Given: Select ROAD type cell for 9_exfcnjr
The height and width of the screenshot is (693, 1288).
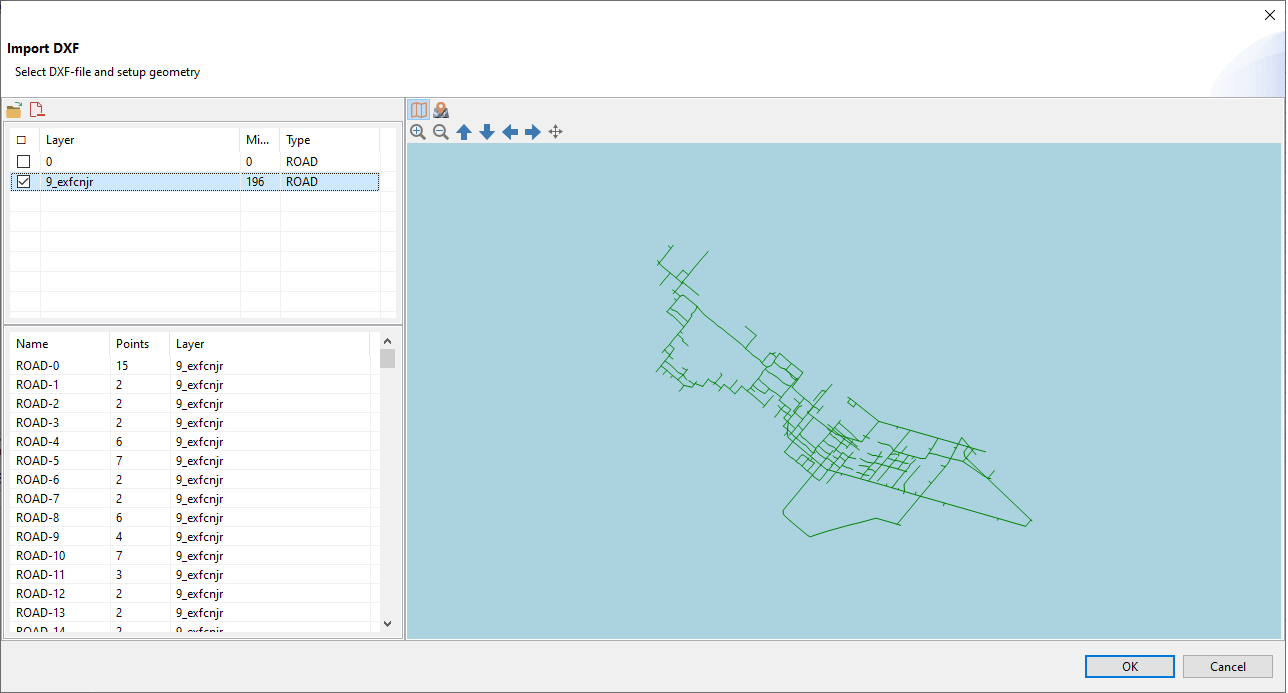Looking at the screenshot, I should 330,182.
